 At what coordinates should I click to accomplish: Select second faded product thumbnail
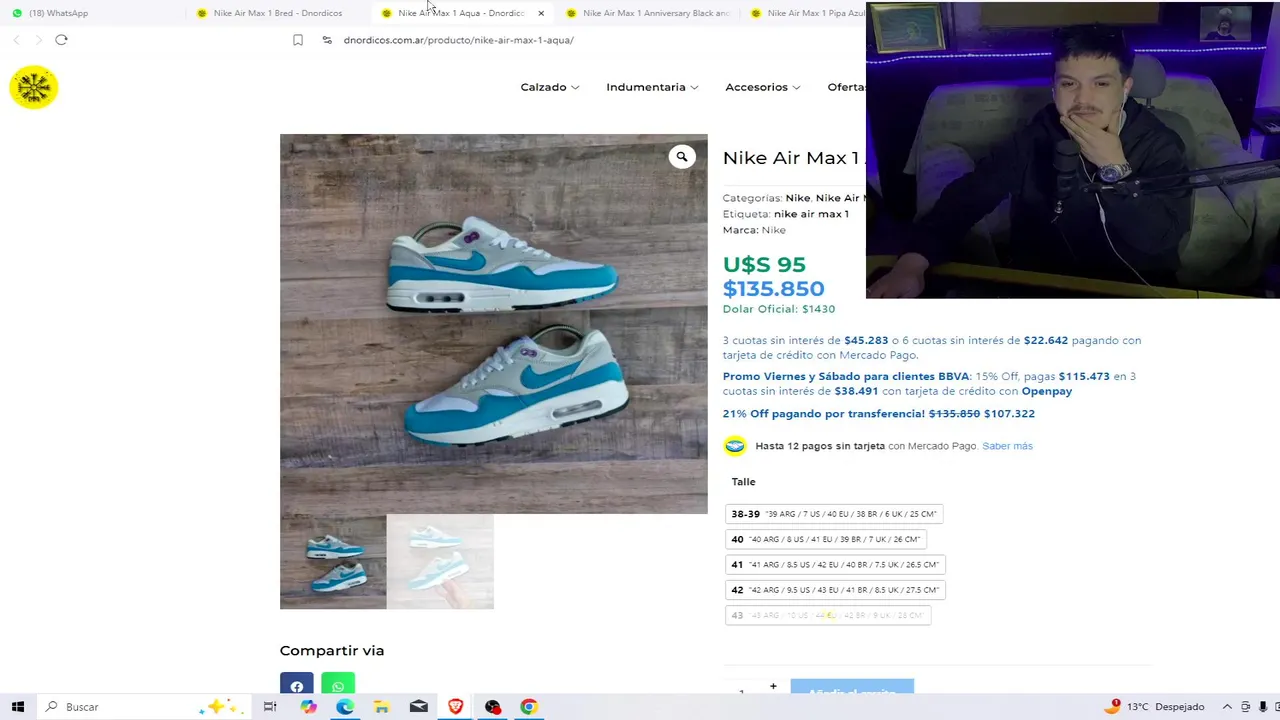pos(440,561)
